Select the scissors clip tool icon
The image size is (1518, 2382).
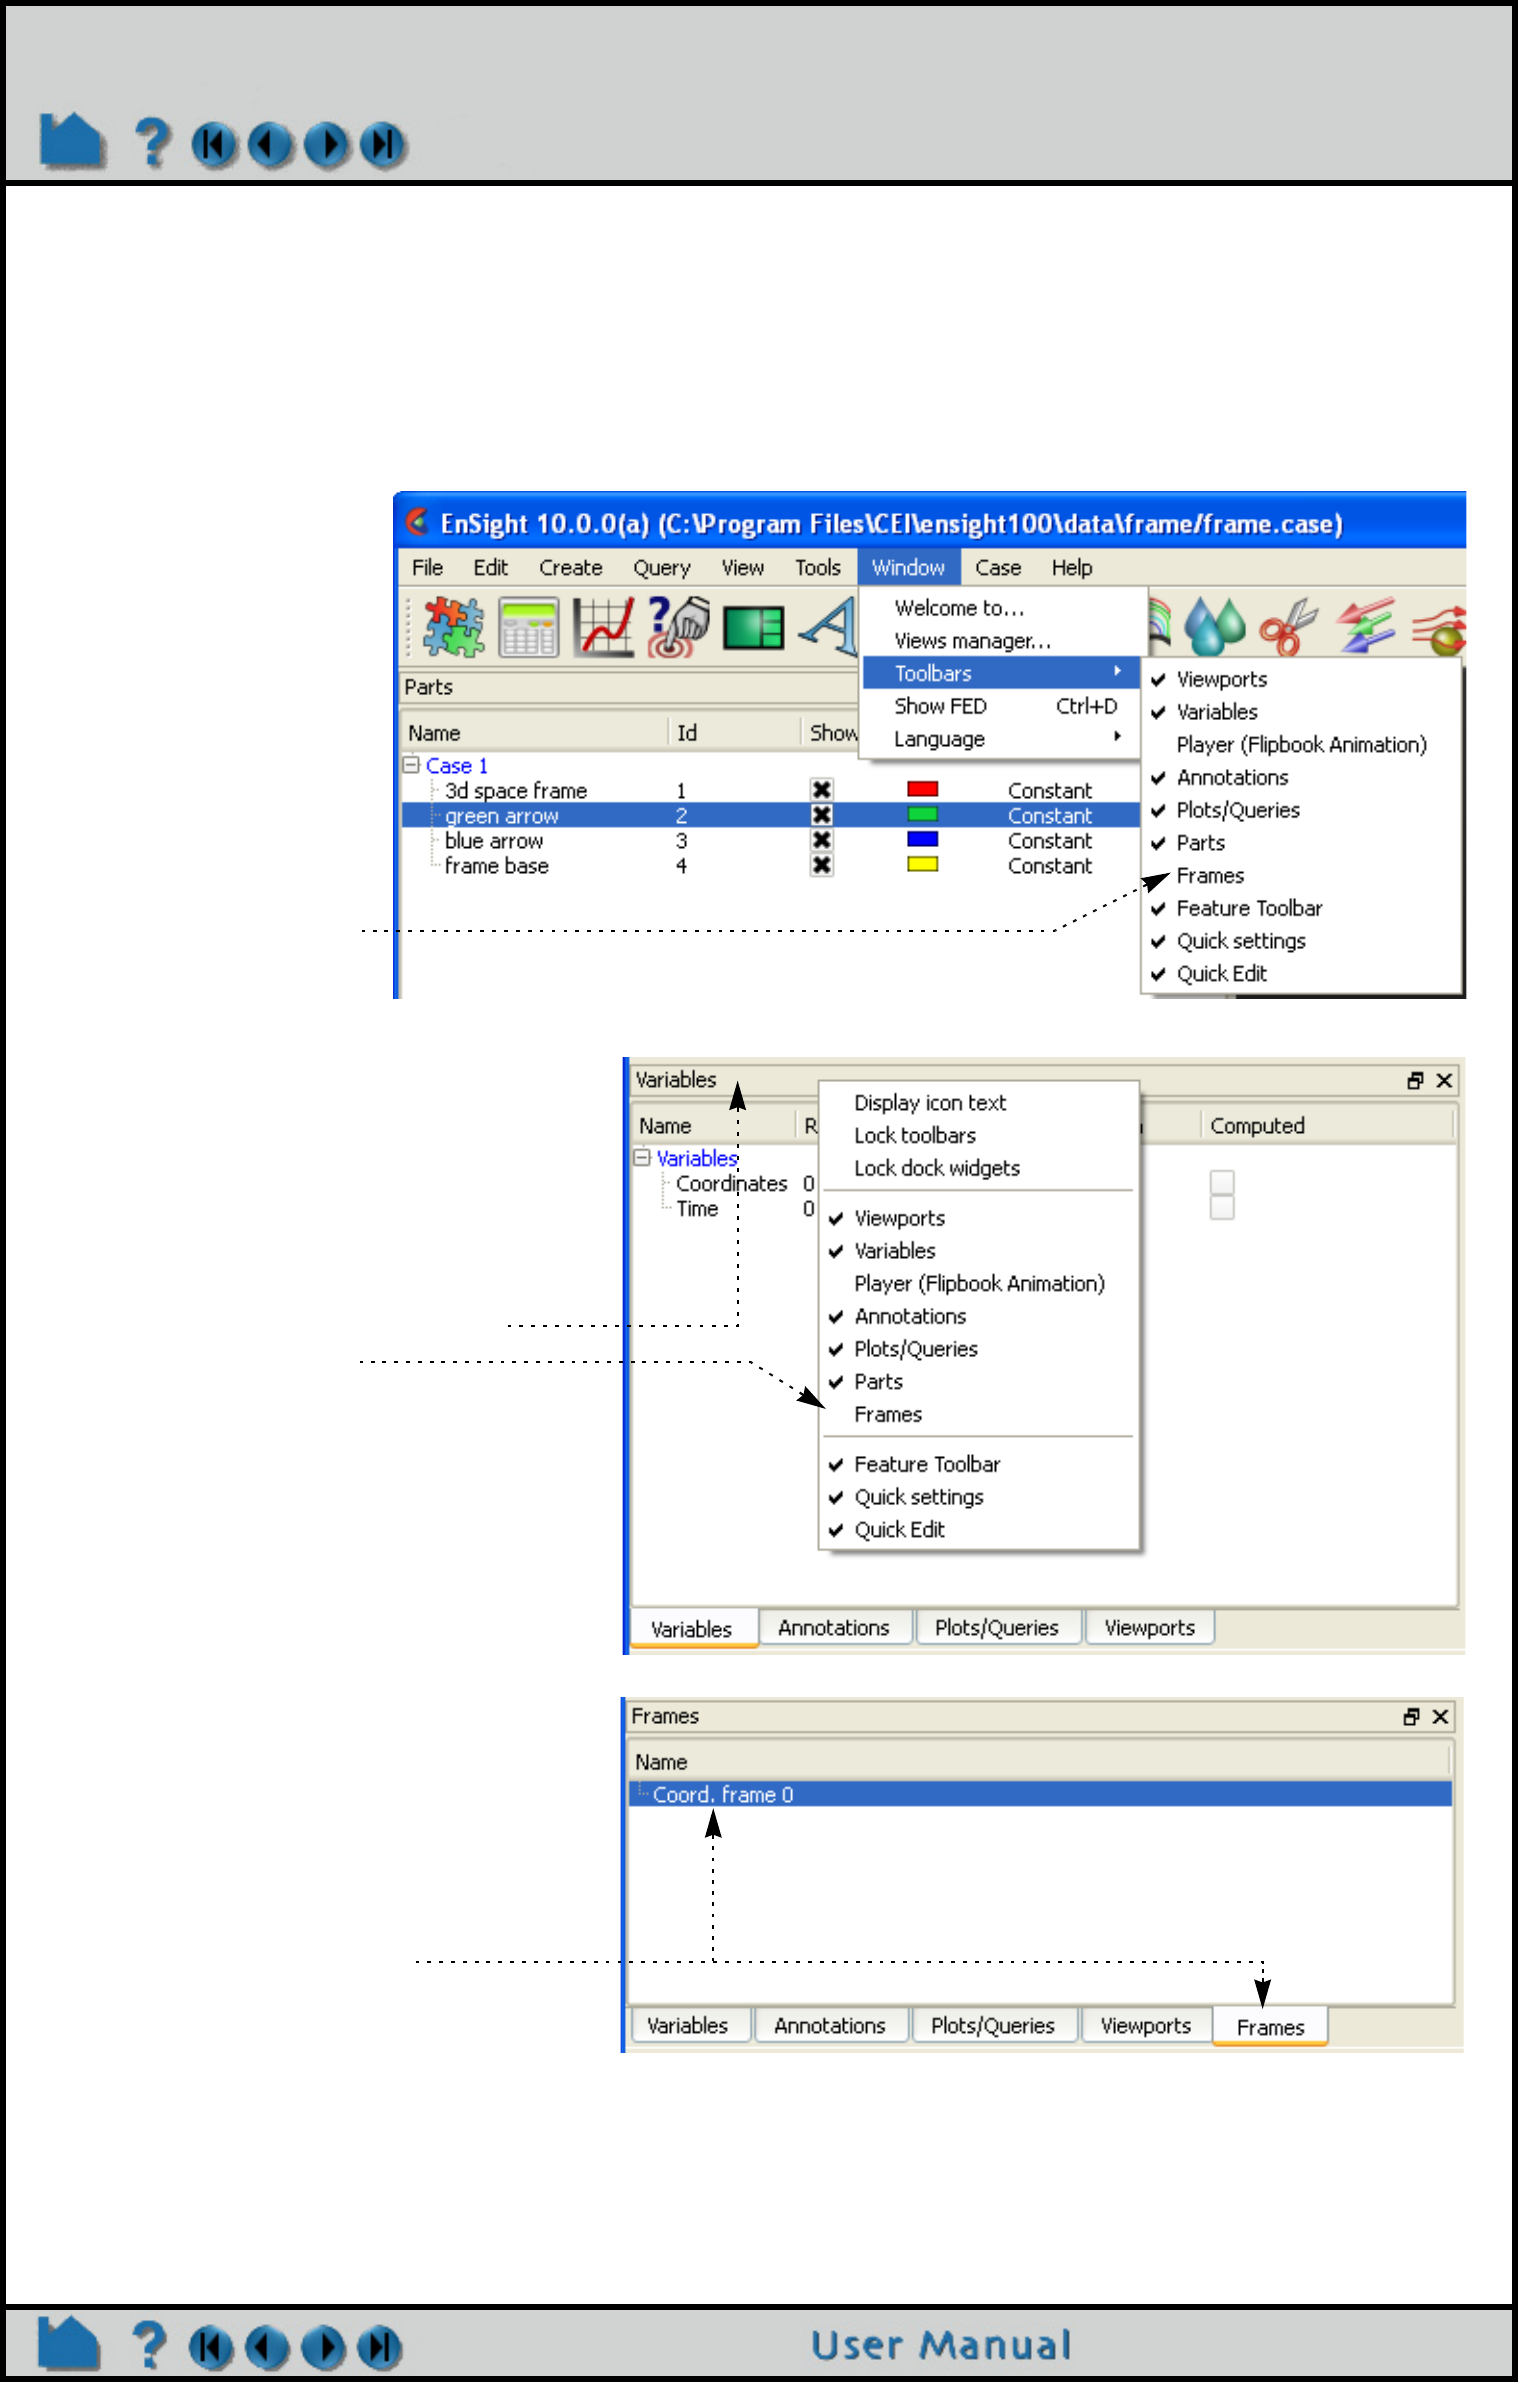pos(1289,627)
